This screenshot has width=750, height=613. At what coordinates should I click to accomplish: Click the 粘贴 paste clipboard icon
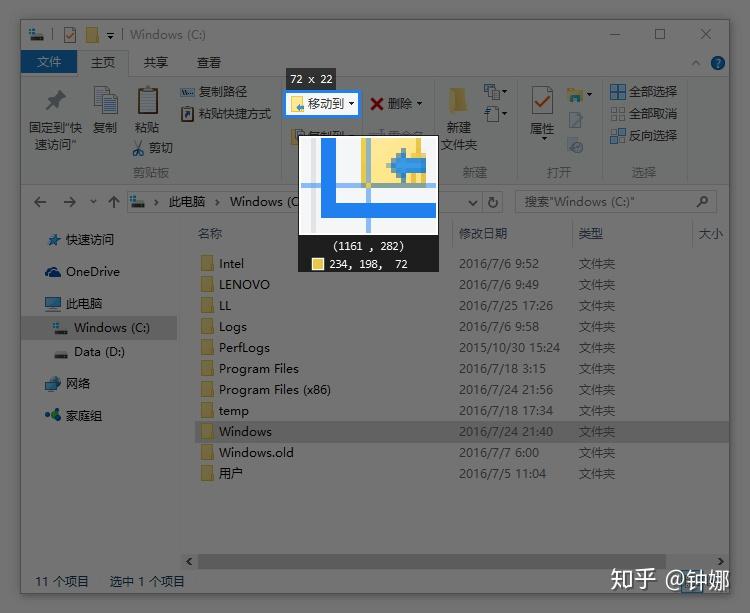pyautogui.click(x=147, y=100)
